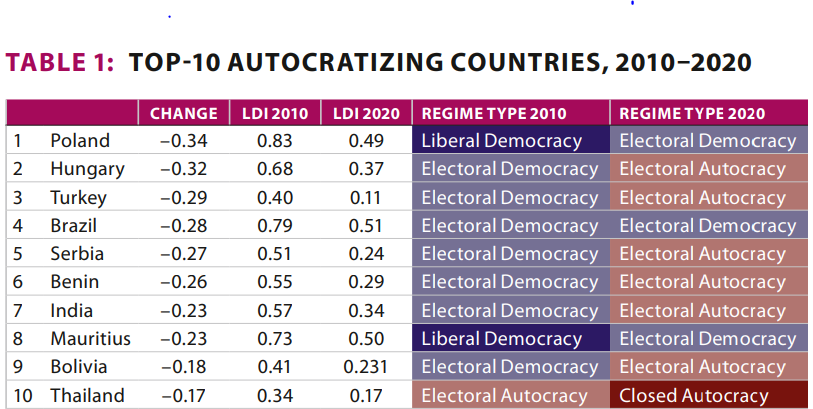
Task: Click row number 10 in the table
Action: click(23, 396)
